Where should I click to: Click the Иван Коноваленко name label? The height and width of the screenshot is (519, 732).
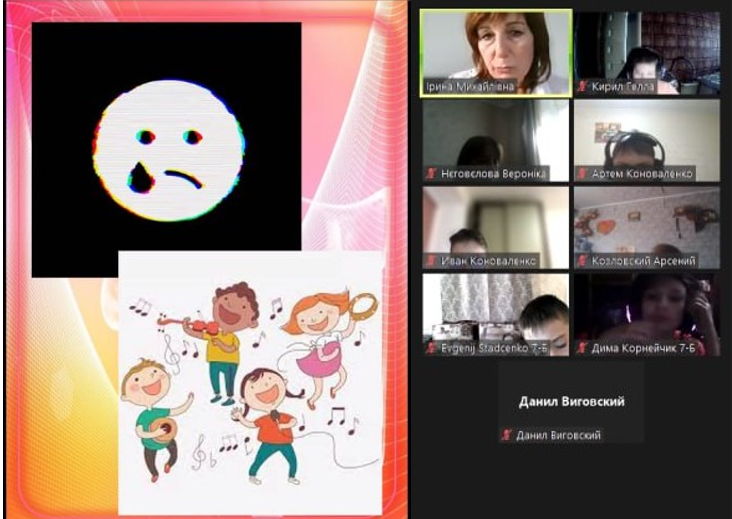tap(488, 261)
